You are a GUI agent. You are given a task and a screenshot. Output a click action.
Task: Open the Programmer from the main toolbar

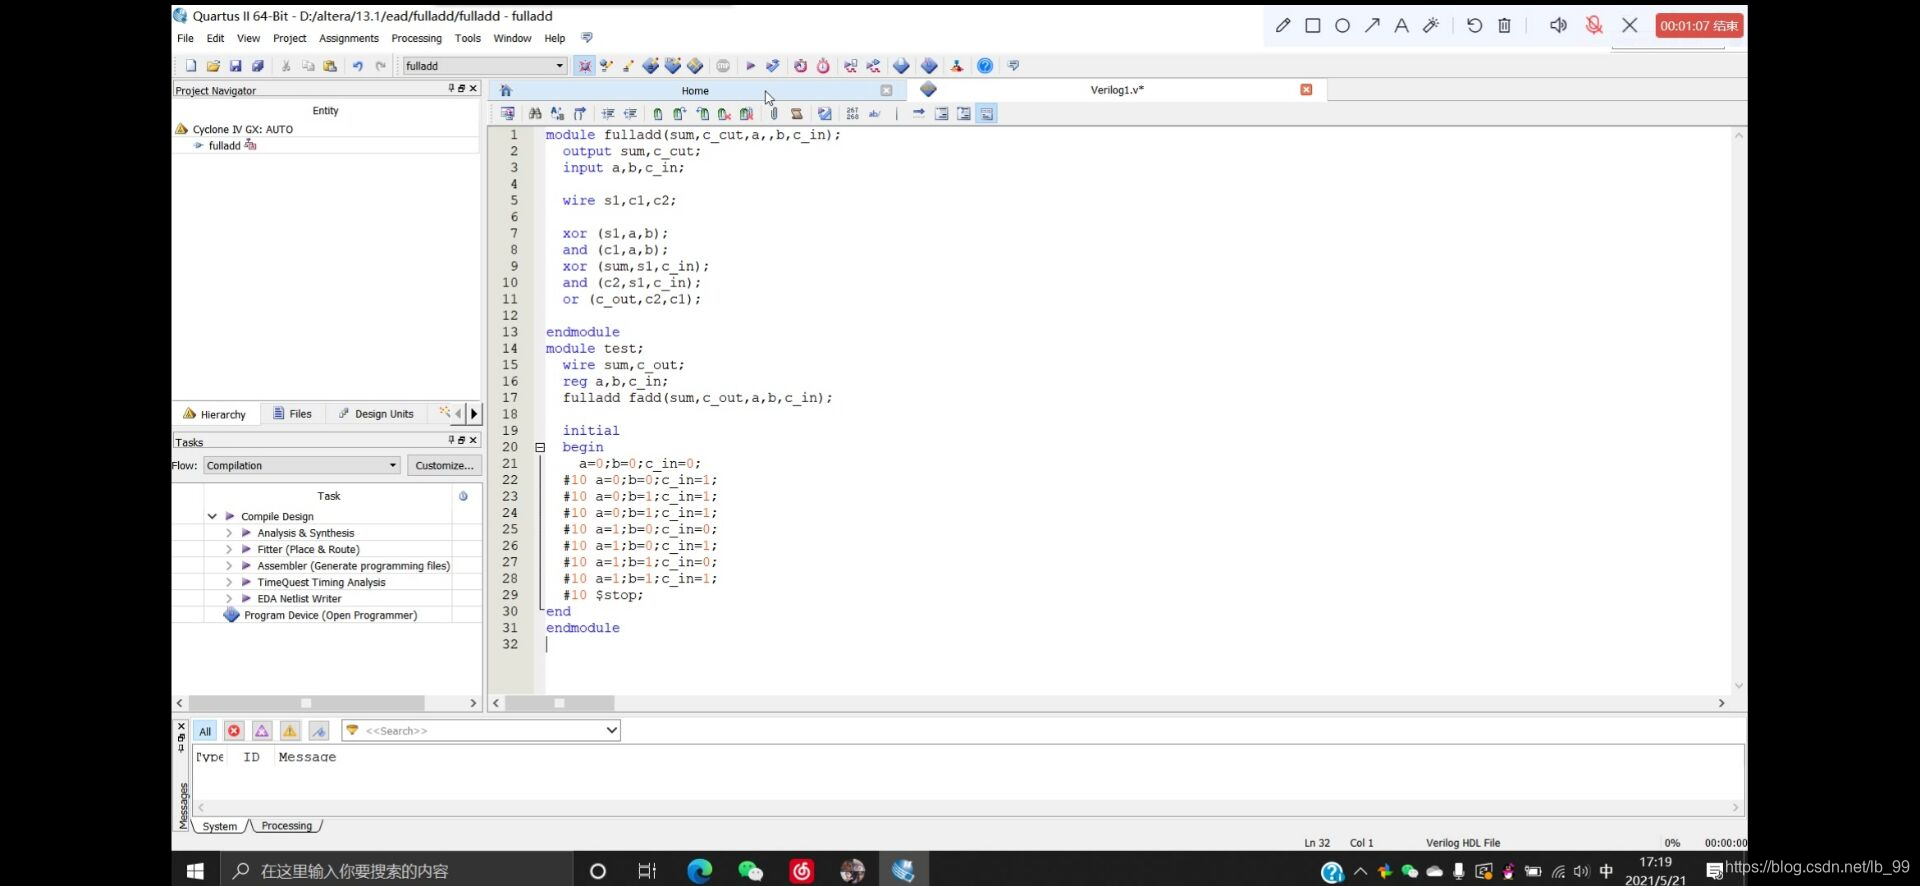click(x=929, y=66)
